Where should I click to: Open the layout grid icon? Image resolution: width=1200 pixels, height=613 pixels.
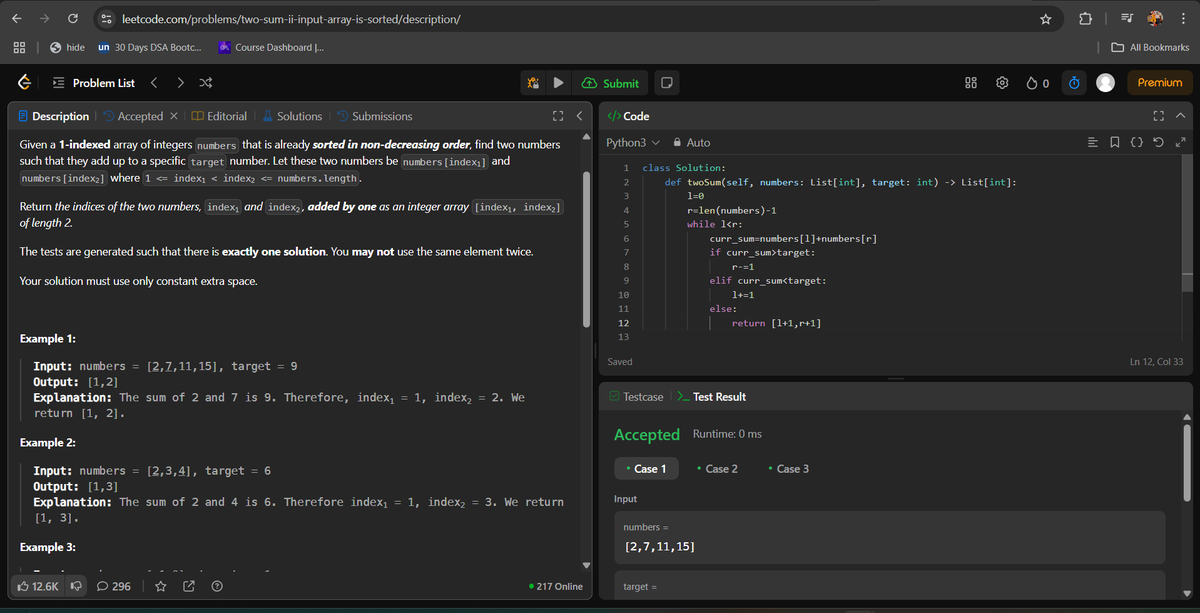(x=970, y=83)
